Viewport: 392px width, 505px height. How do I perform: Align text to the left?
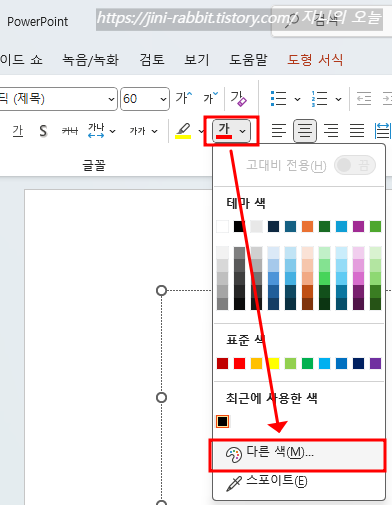279,131
